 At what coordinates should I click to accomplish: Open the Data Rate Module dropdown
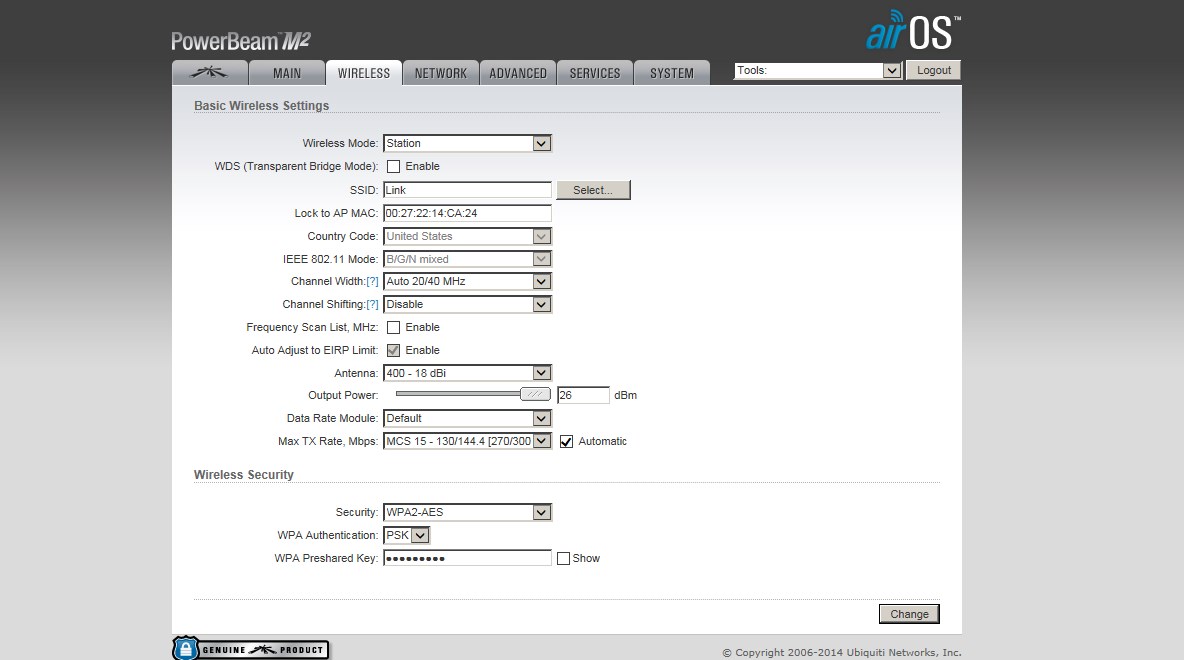coord(467,418)
